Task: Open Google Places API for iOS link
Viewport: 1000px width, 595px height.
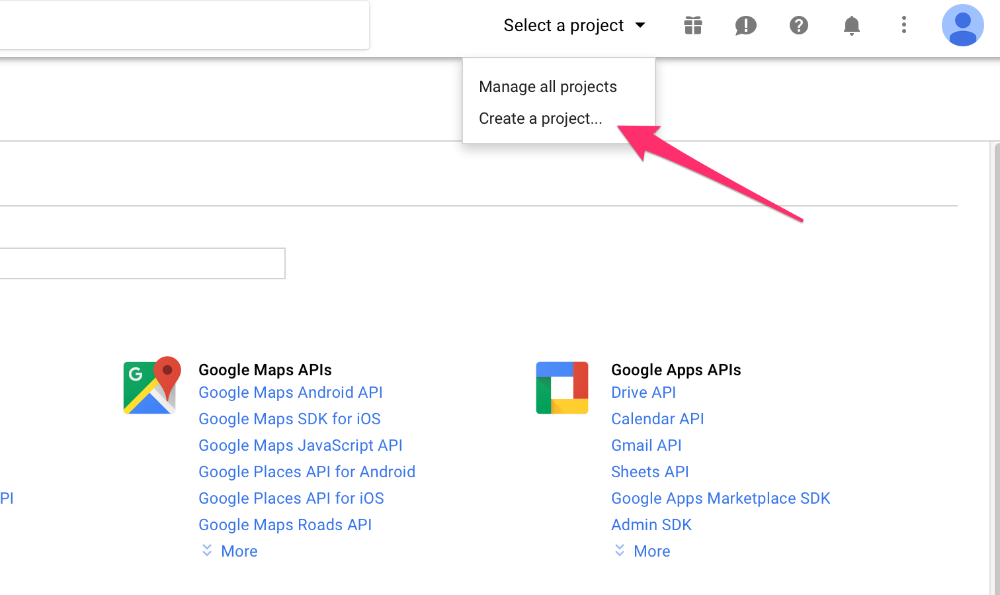Action: [x=291, y=498]
